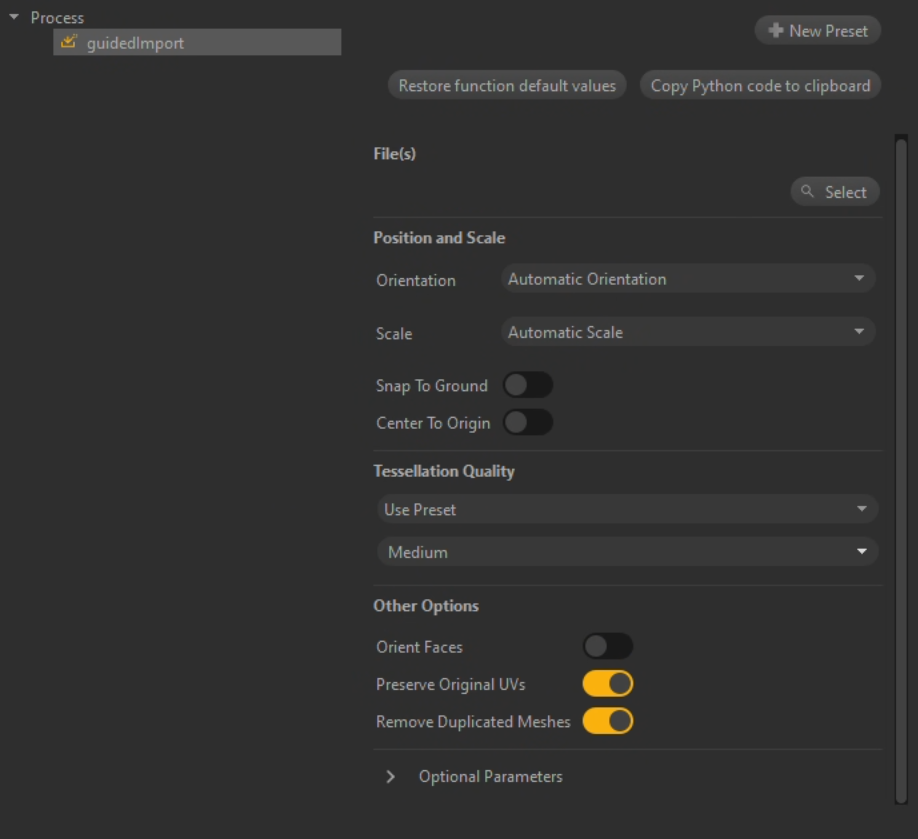Enable Snap To Ground
The width and height of the screenshot is (918, 839).
tap(528, 385)
